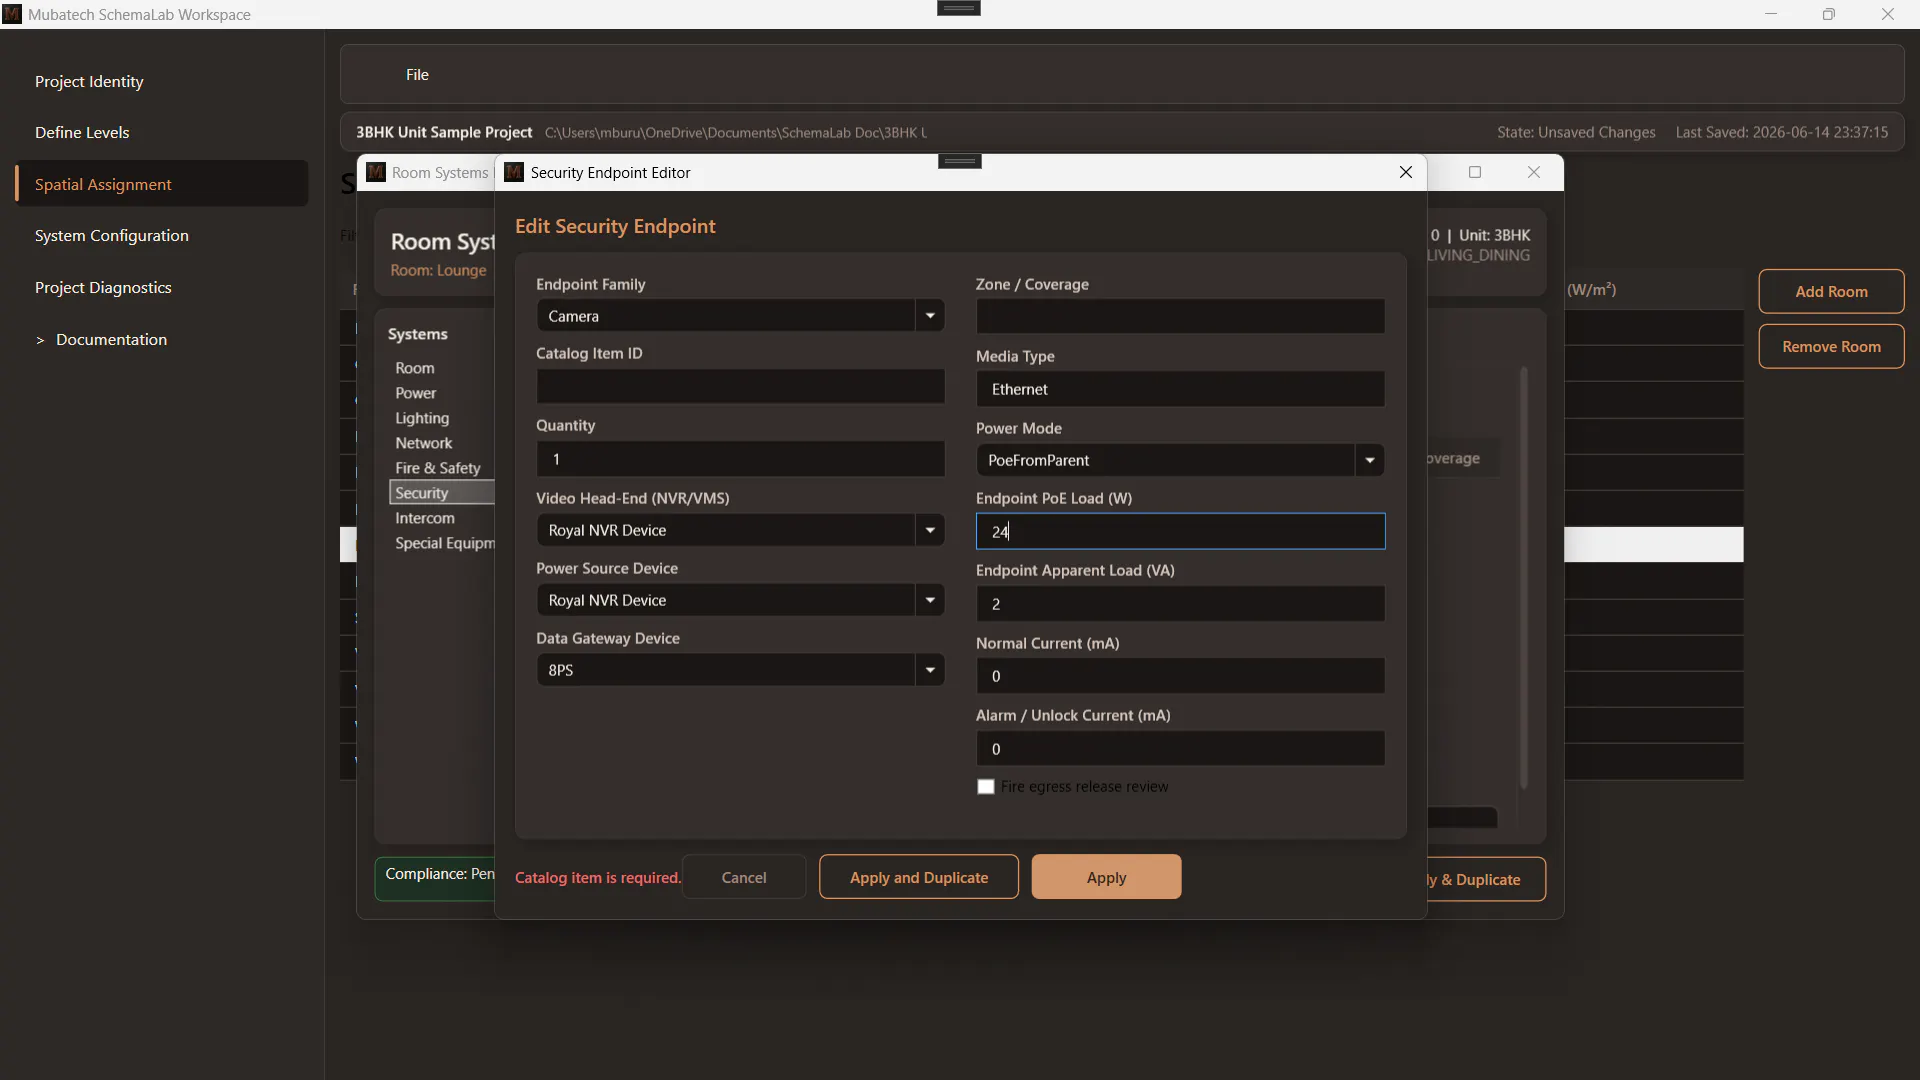This screenshot has height=1080, width=1920.
Task: Select Power in Systems list
Action: (416, 393)
